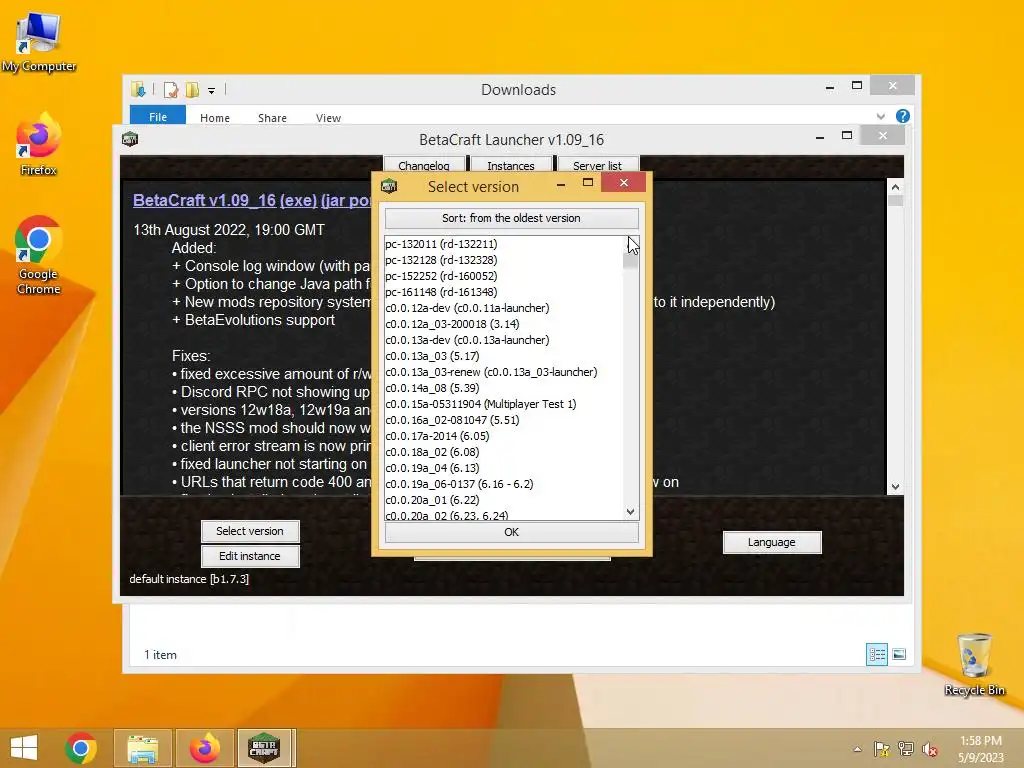Switch Downloads to details view icon
Viewport: 1024px width, 768px height.
(x=876, y=654)
